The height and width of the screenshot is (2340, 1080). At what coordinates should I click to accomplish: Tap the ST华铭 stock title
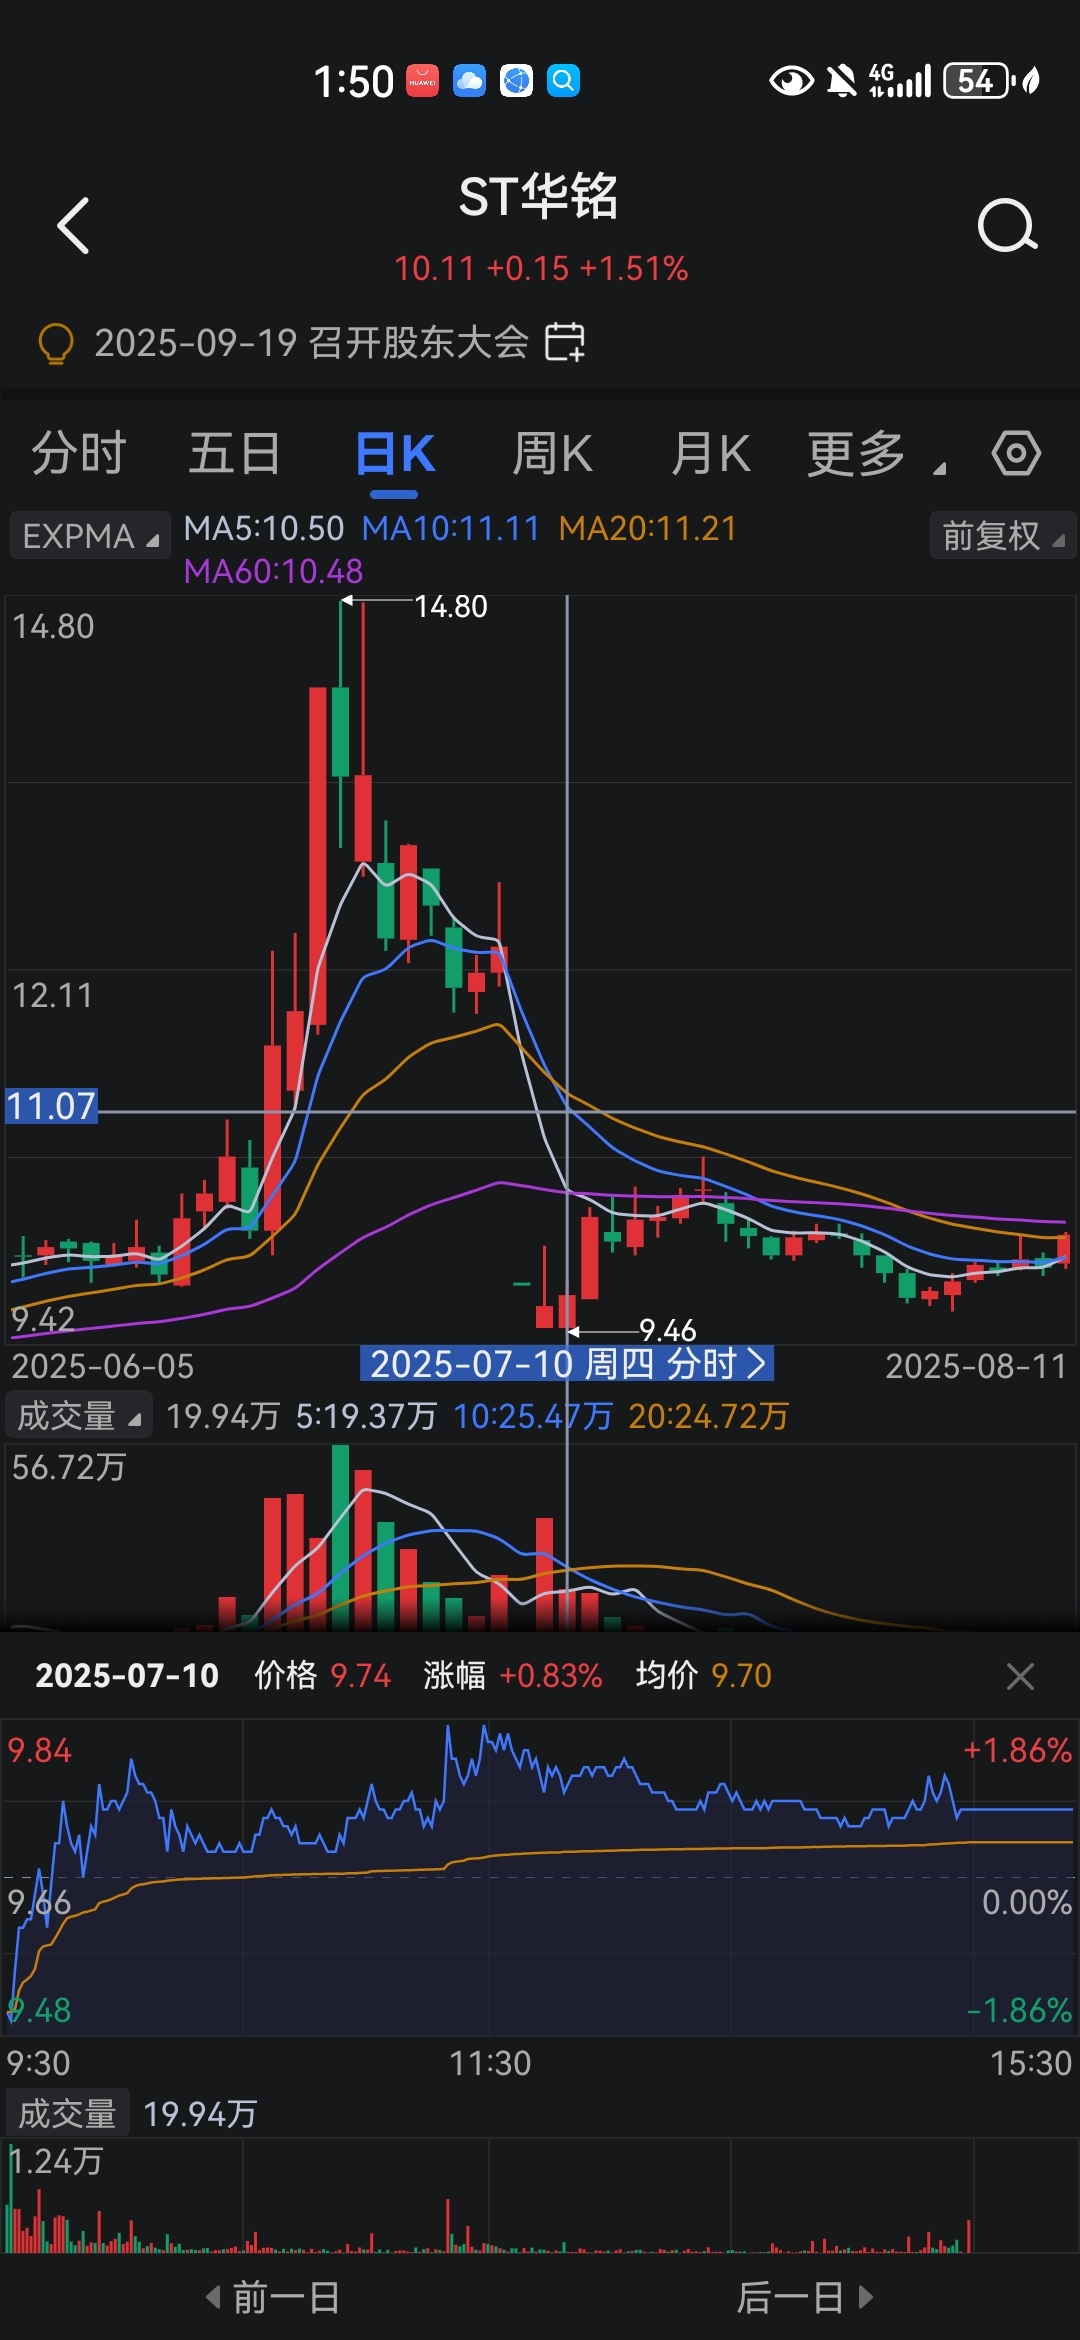(x=539, y=196)
